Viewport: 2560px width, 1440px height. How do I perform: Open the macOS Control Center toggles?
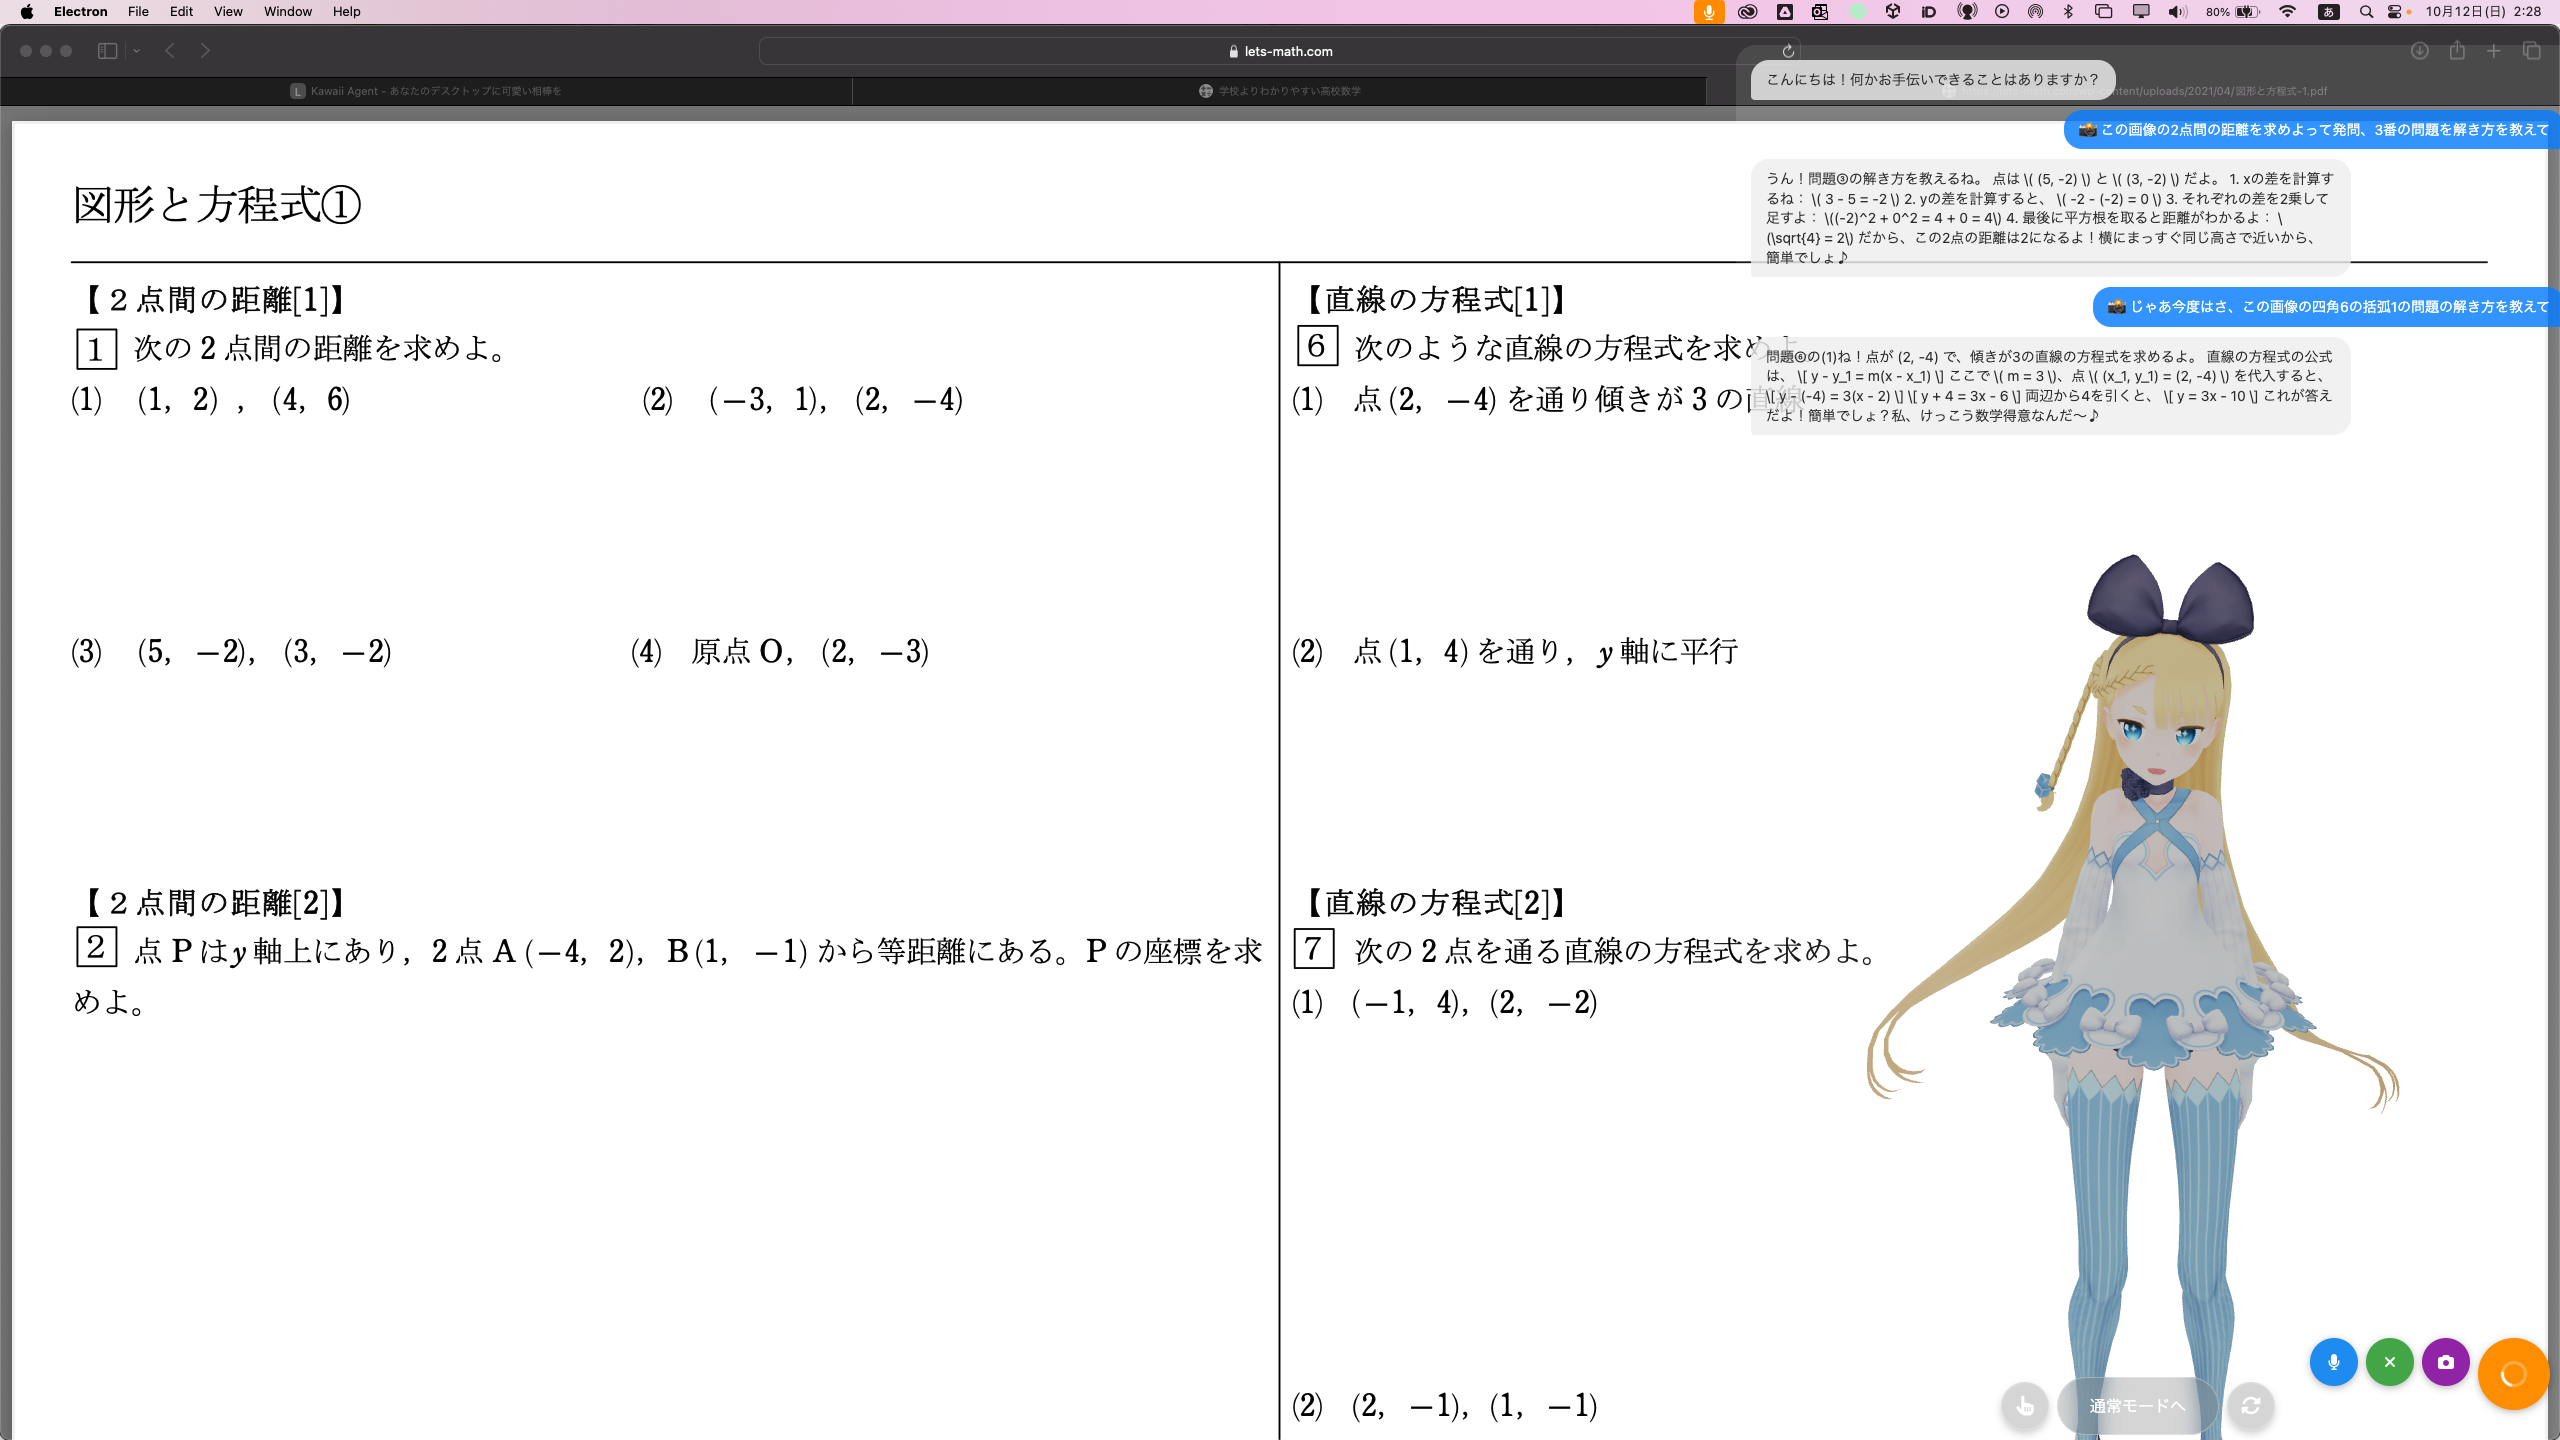[2394, 12]
